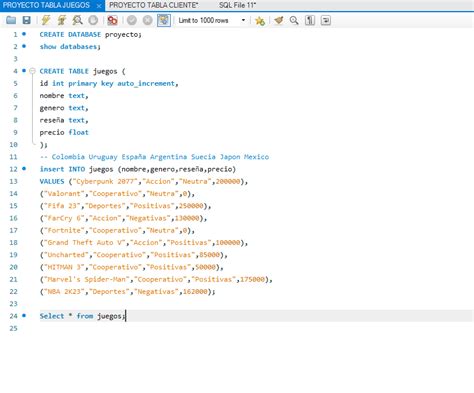Click the genero text column line
The image size is (474, 393).
coord(64,108)
